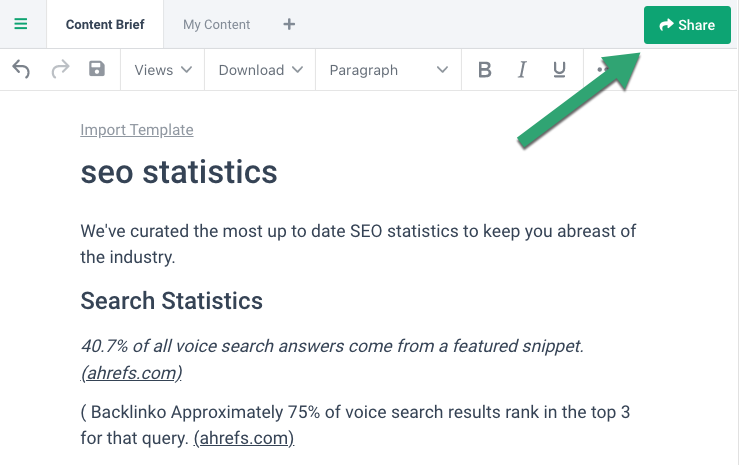Add a new tab with plus icon
The height and width of the screenshot is (465, 739).
click(289, 24)
